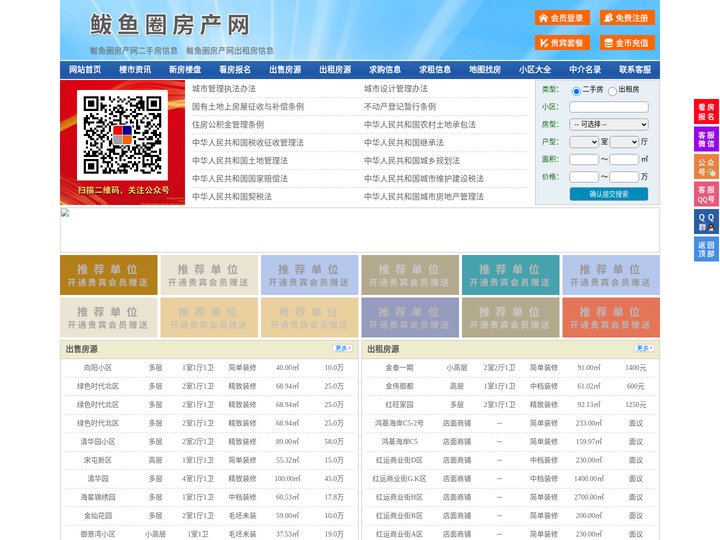Click 更多 in 出租房源 header

[644, 349]
